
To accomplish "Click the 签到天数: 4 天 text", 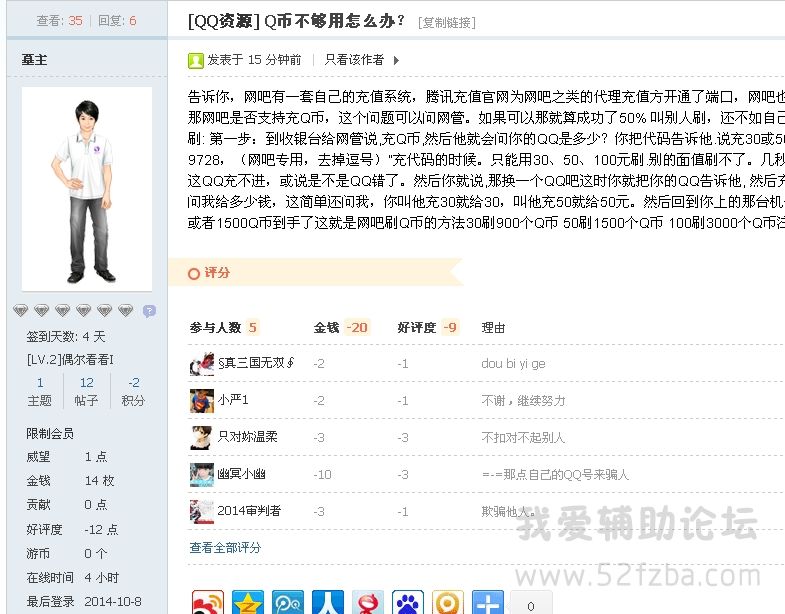I will tap(66, 337).
